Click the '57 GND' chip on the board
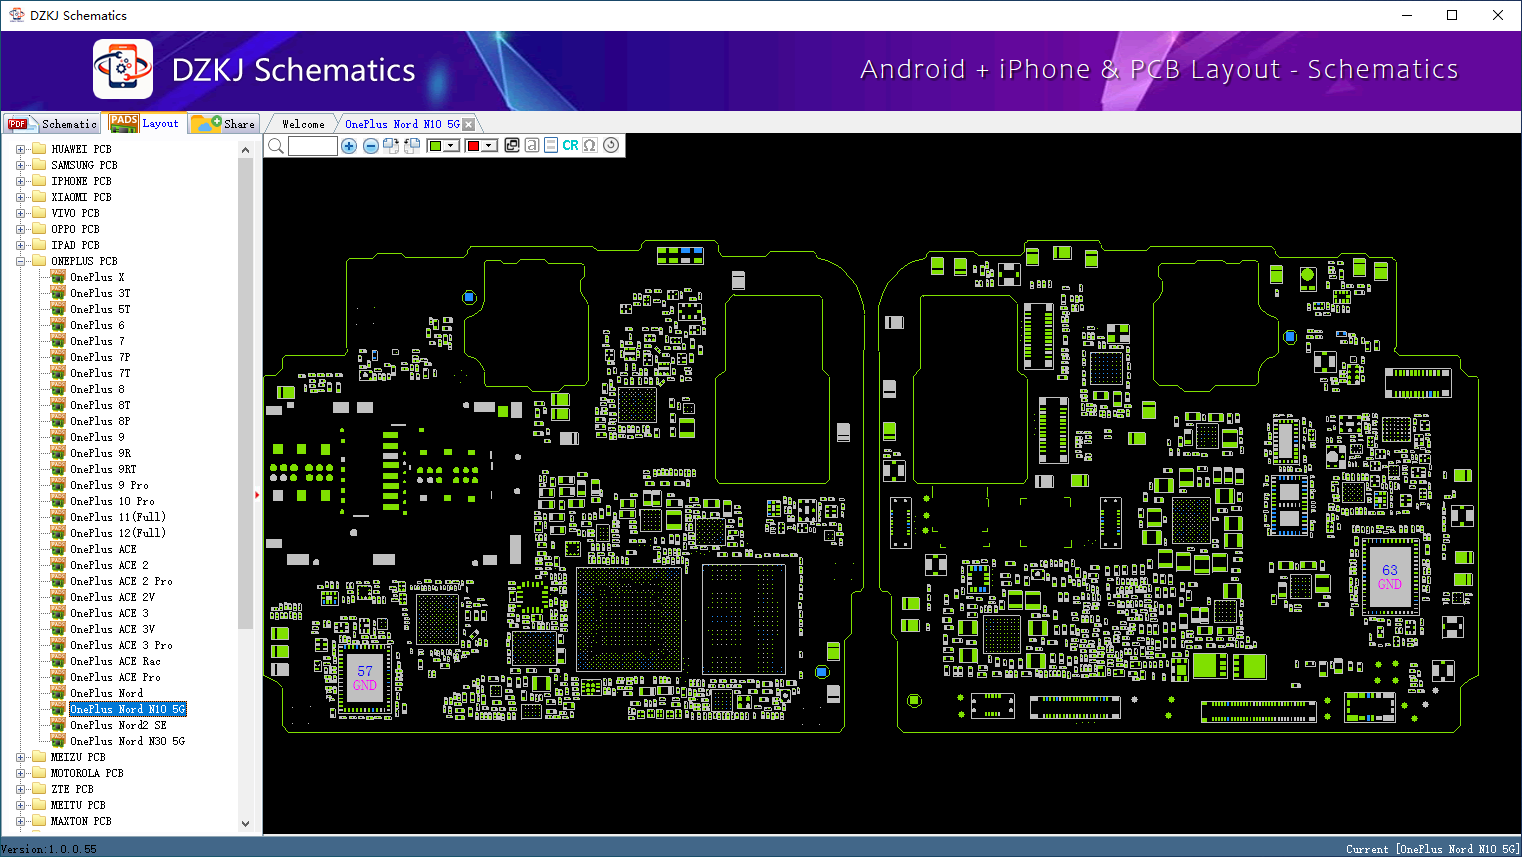 point(365,679)
